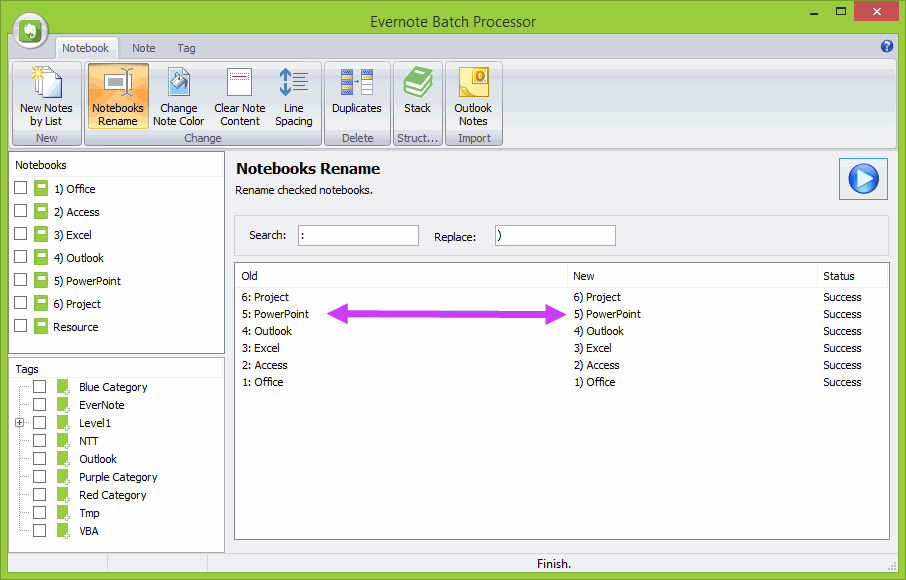Select the Notebooks Rename tool

click(x=118, y=96)
